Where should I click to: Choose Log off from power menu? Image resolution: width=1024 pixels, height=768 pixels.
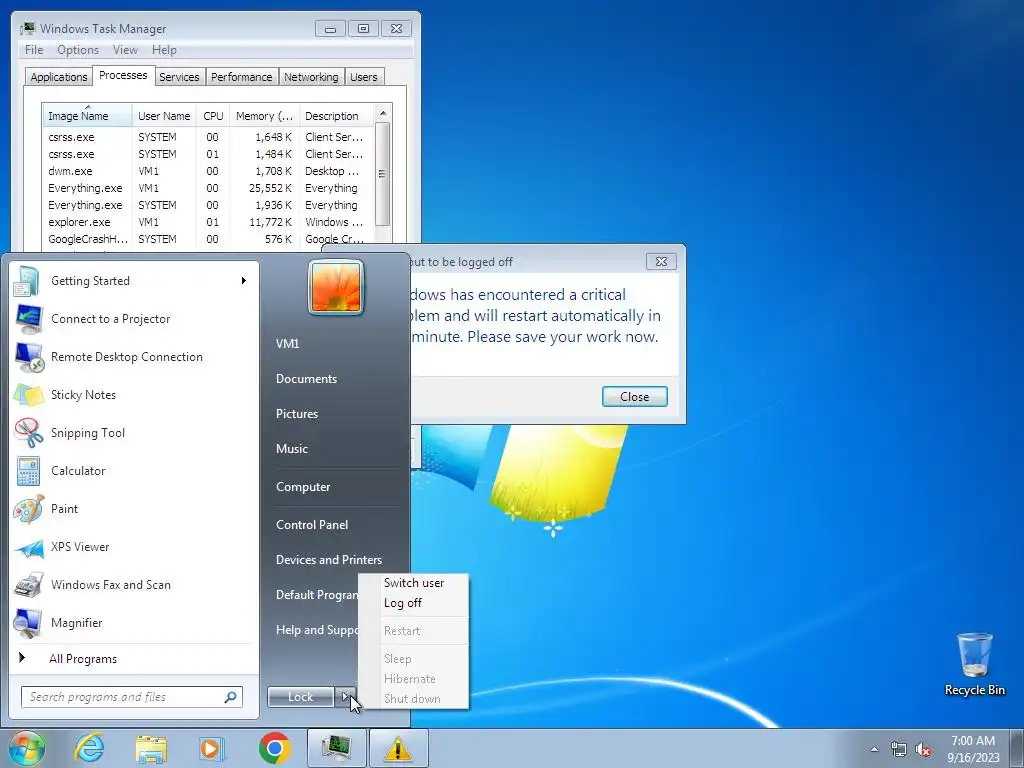click(x=413, y=603)
